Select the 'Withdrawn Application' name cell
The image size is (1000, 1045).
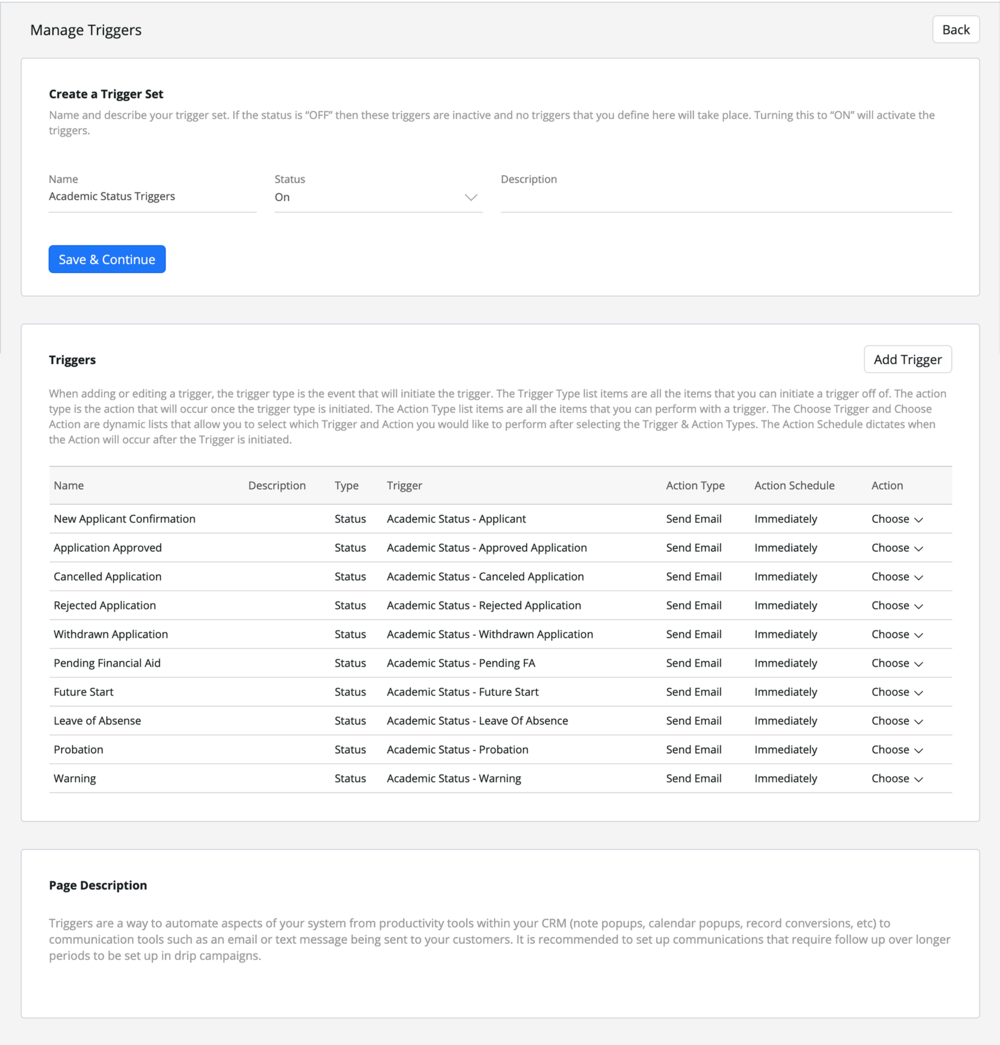[x=111, y=634]
